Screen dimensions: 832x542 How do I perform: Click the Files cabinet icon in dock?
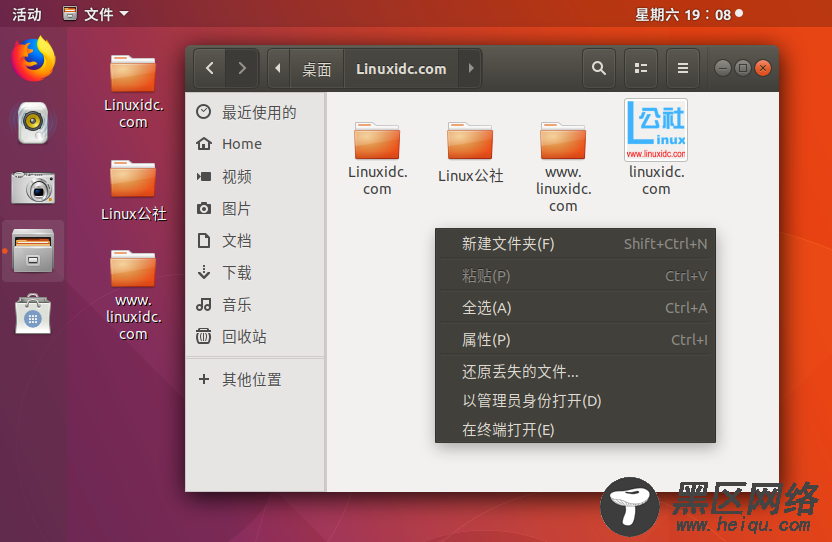(x=33, y=251)
